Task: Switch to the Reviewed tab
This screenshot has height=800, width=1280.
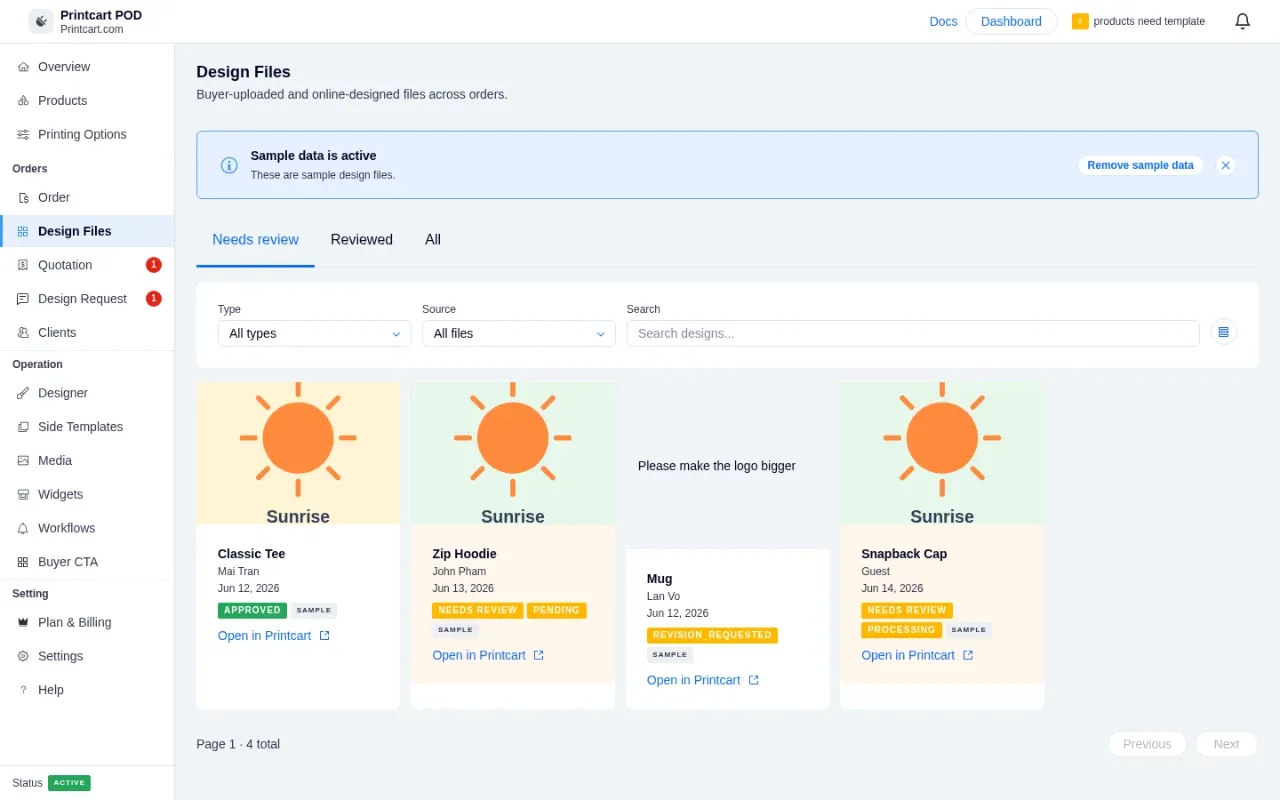Action: [x=362, y=240]
